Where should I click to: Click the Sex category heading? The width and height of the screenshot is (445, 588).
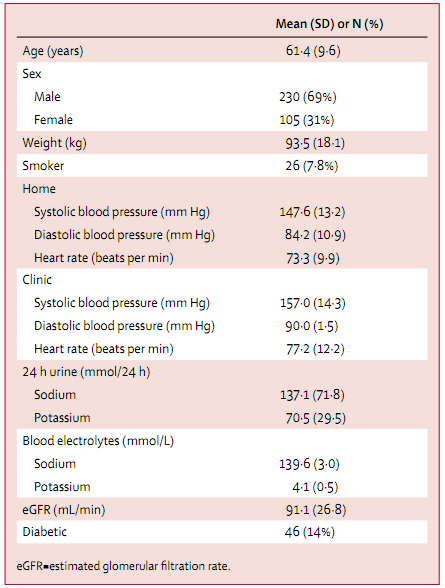31,74
